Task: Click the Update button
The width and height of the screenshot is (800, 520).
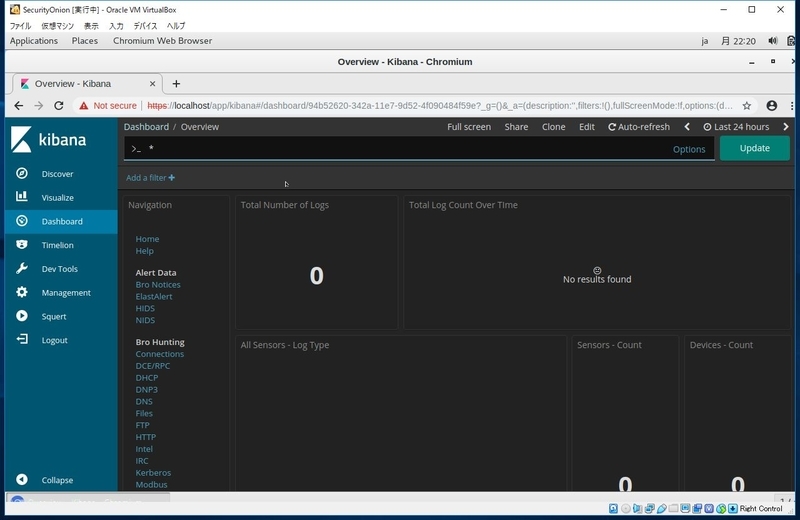Action: tap(755, 148)
